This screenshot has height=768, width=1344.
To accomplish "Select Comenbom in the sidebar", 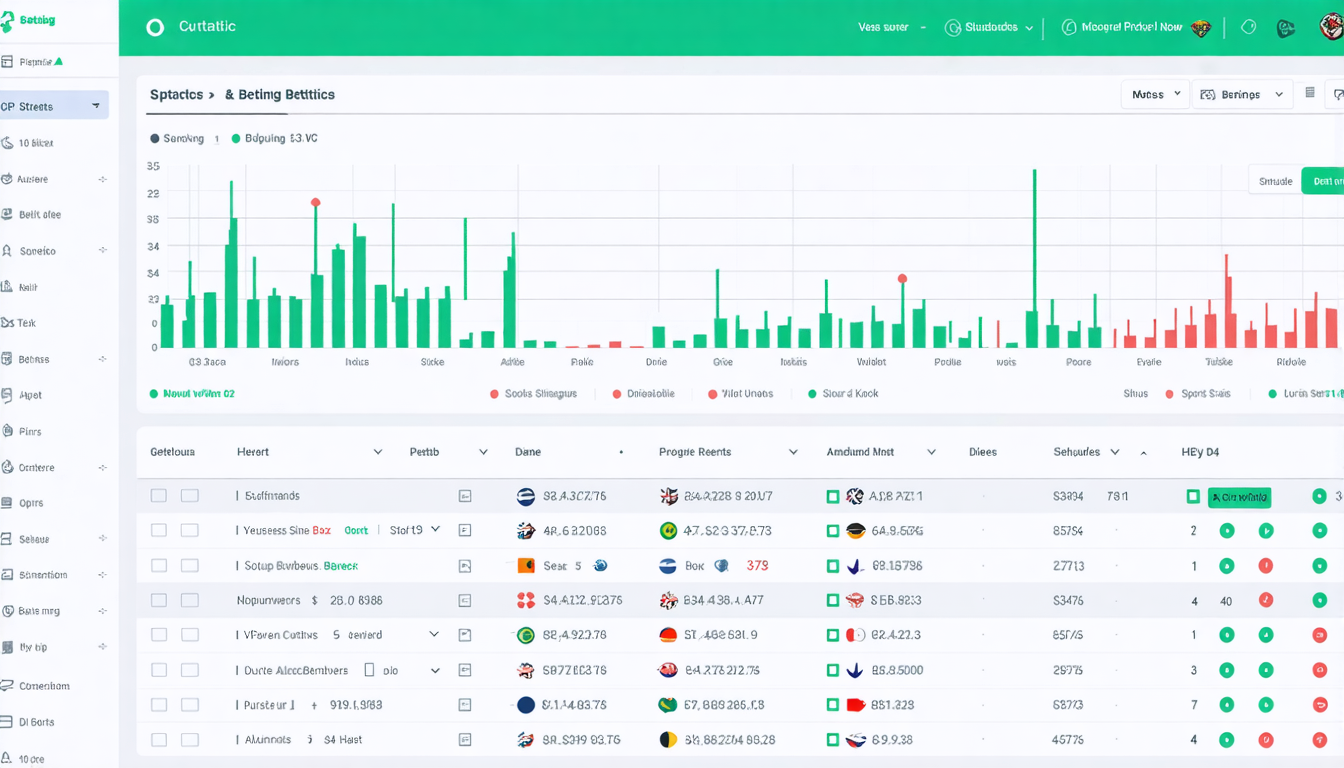I will pos(45,686).
